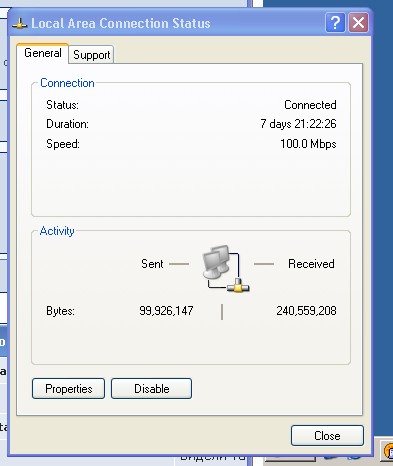Close dialog with the red X button
The image size is (393, 466).
pyautogui.click(x=358, y=23)
